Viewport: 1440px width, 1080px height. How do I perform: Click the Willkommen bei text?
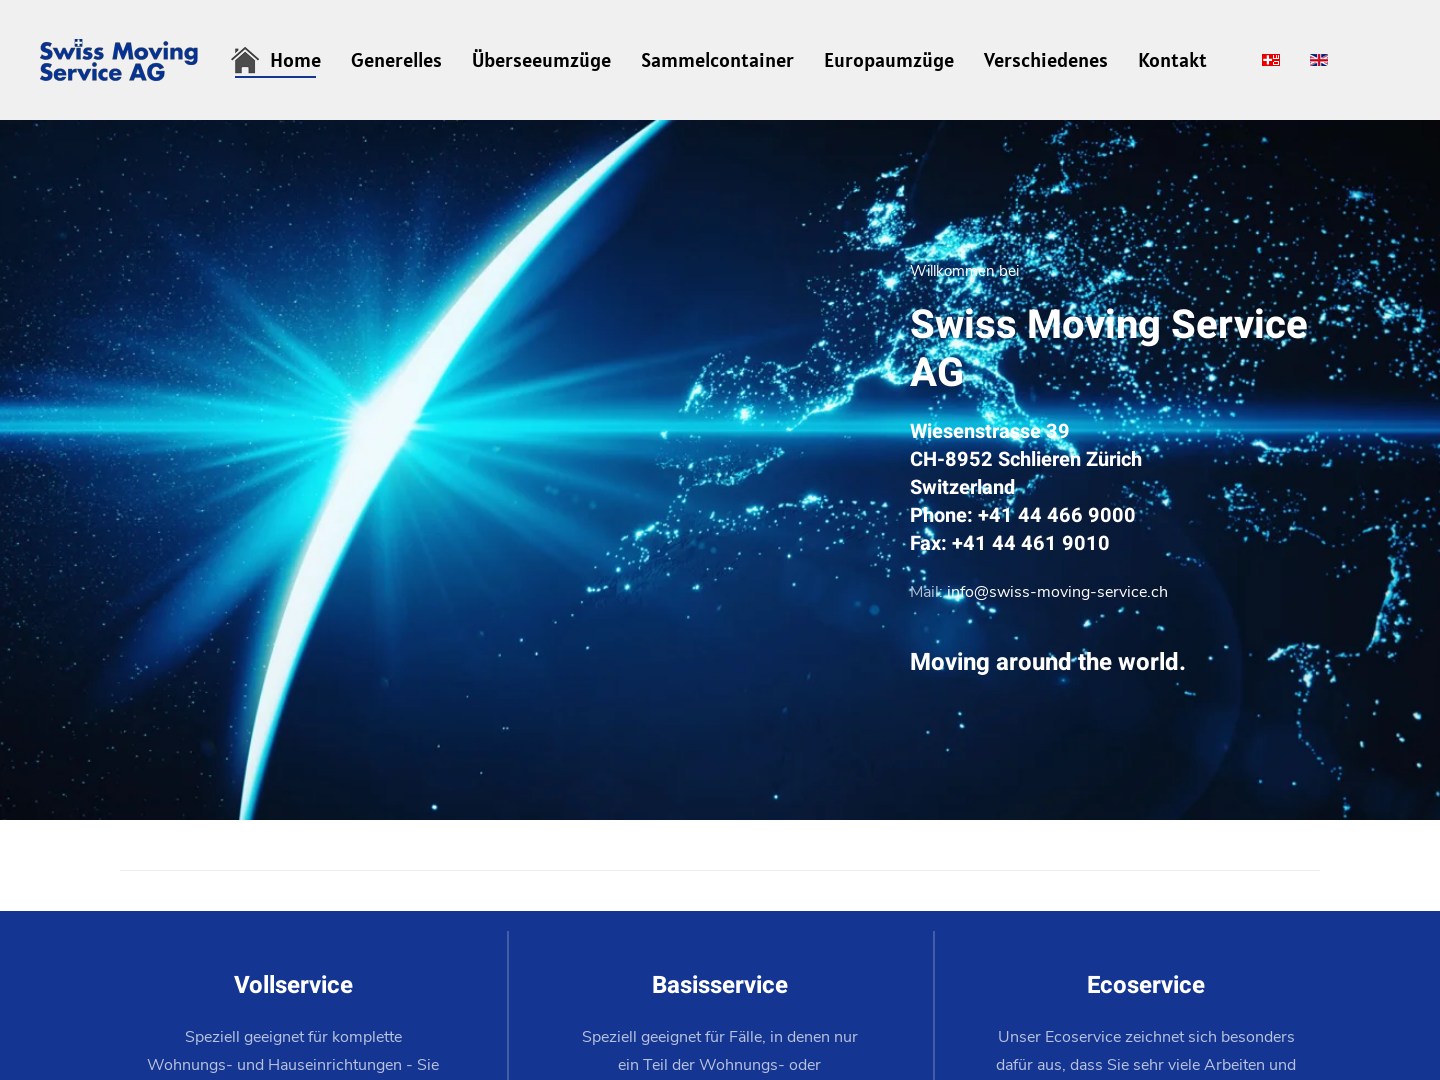tap(964, 271)
